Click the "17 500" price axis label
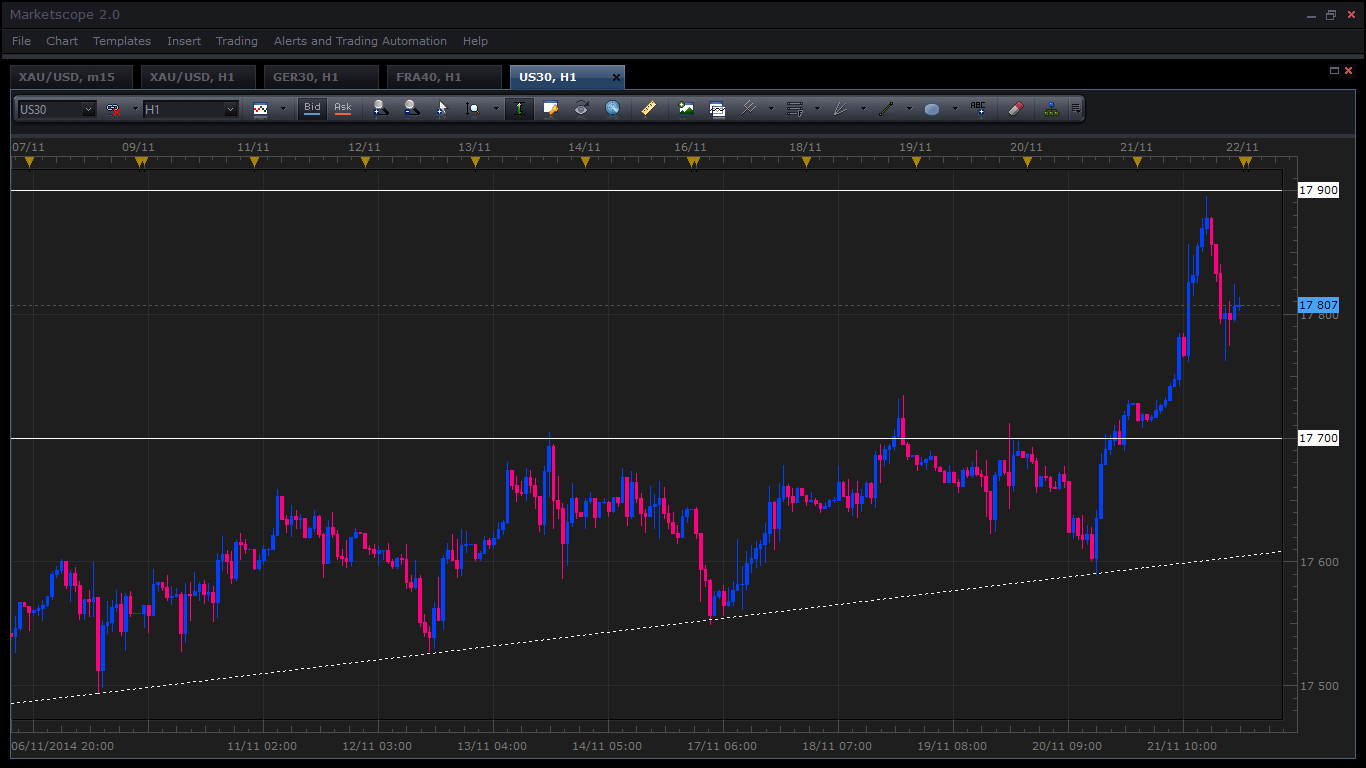This screenshot has width=1366, height=768. pyautogui.click(x=1318, y=686)
